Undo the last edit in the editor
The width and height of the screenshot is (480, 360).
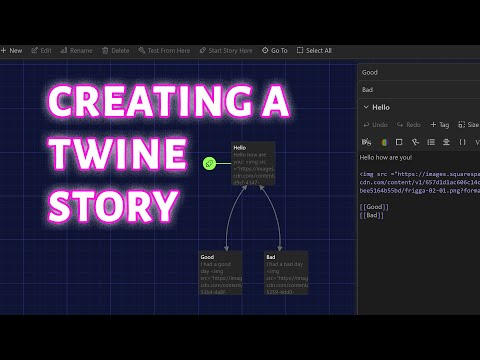point(375,125)
